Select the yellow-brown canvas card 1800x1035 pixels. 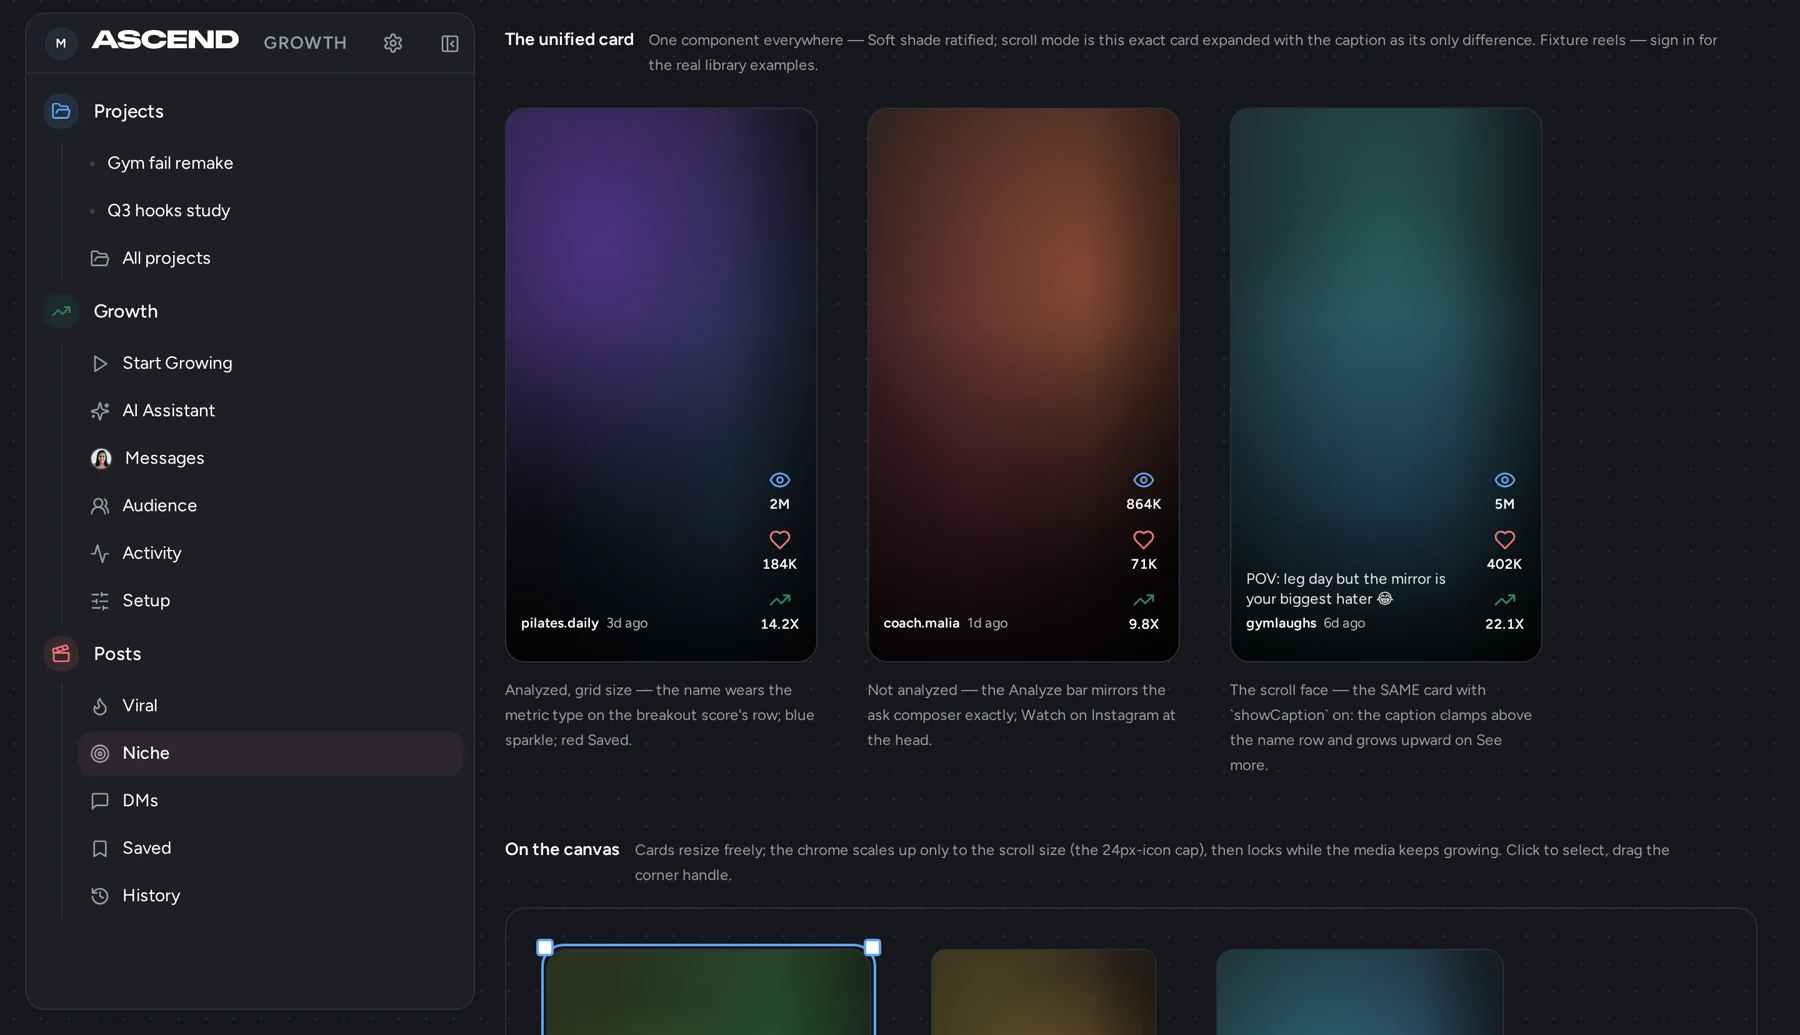click(x=1043, y=992)
